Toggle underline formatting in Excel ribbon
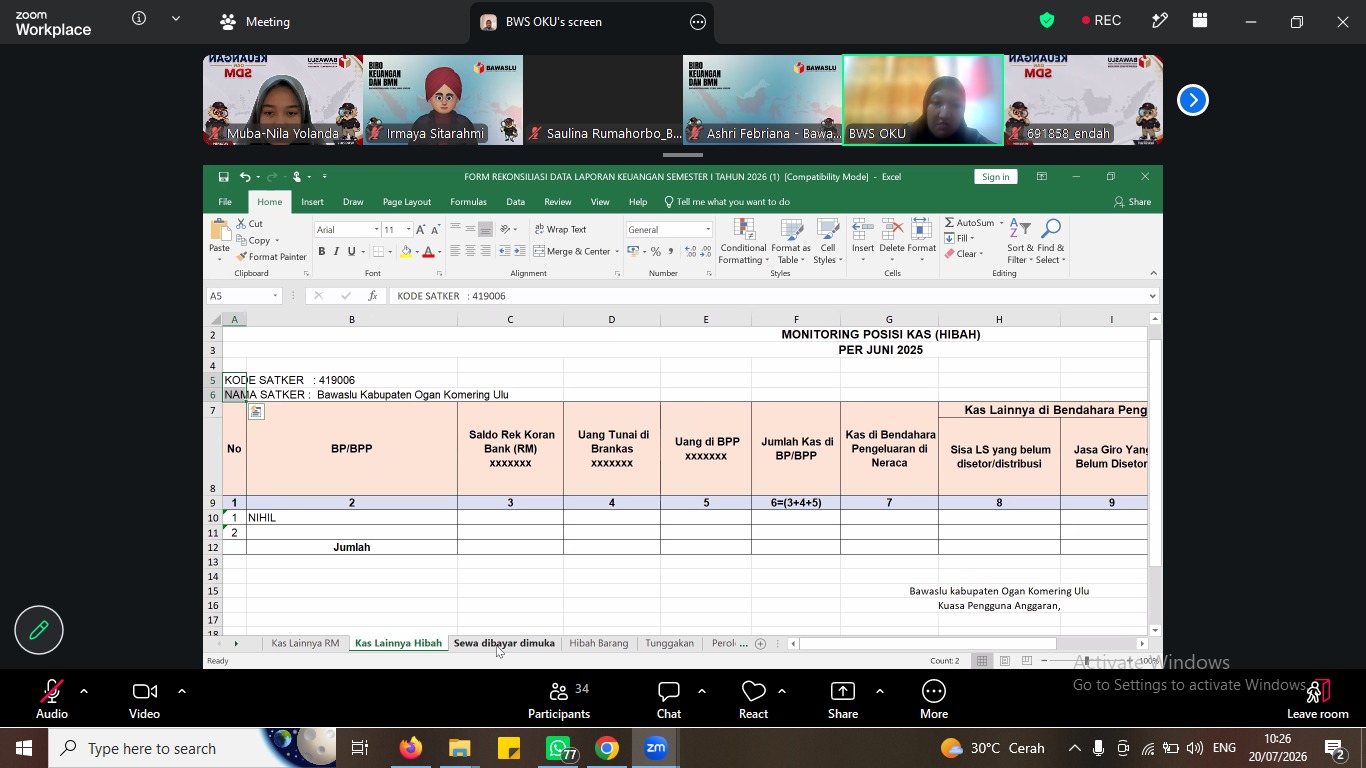This screenshot has height=768, width=1366. (351, 252)
